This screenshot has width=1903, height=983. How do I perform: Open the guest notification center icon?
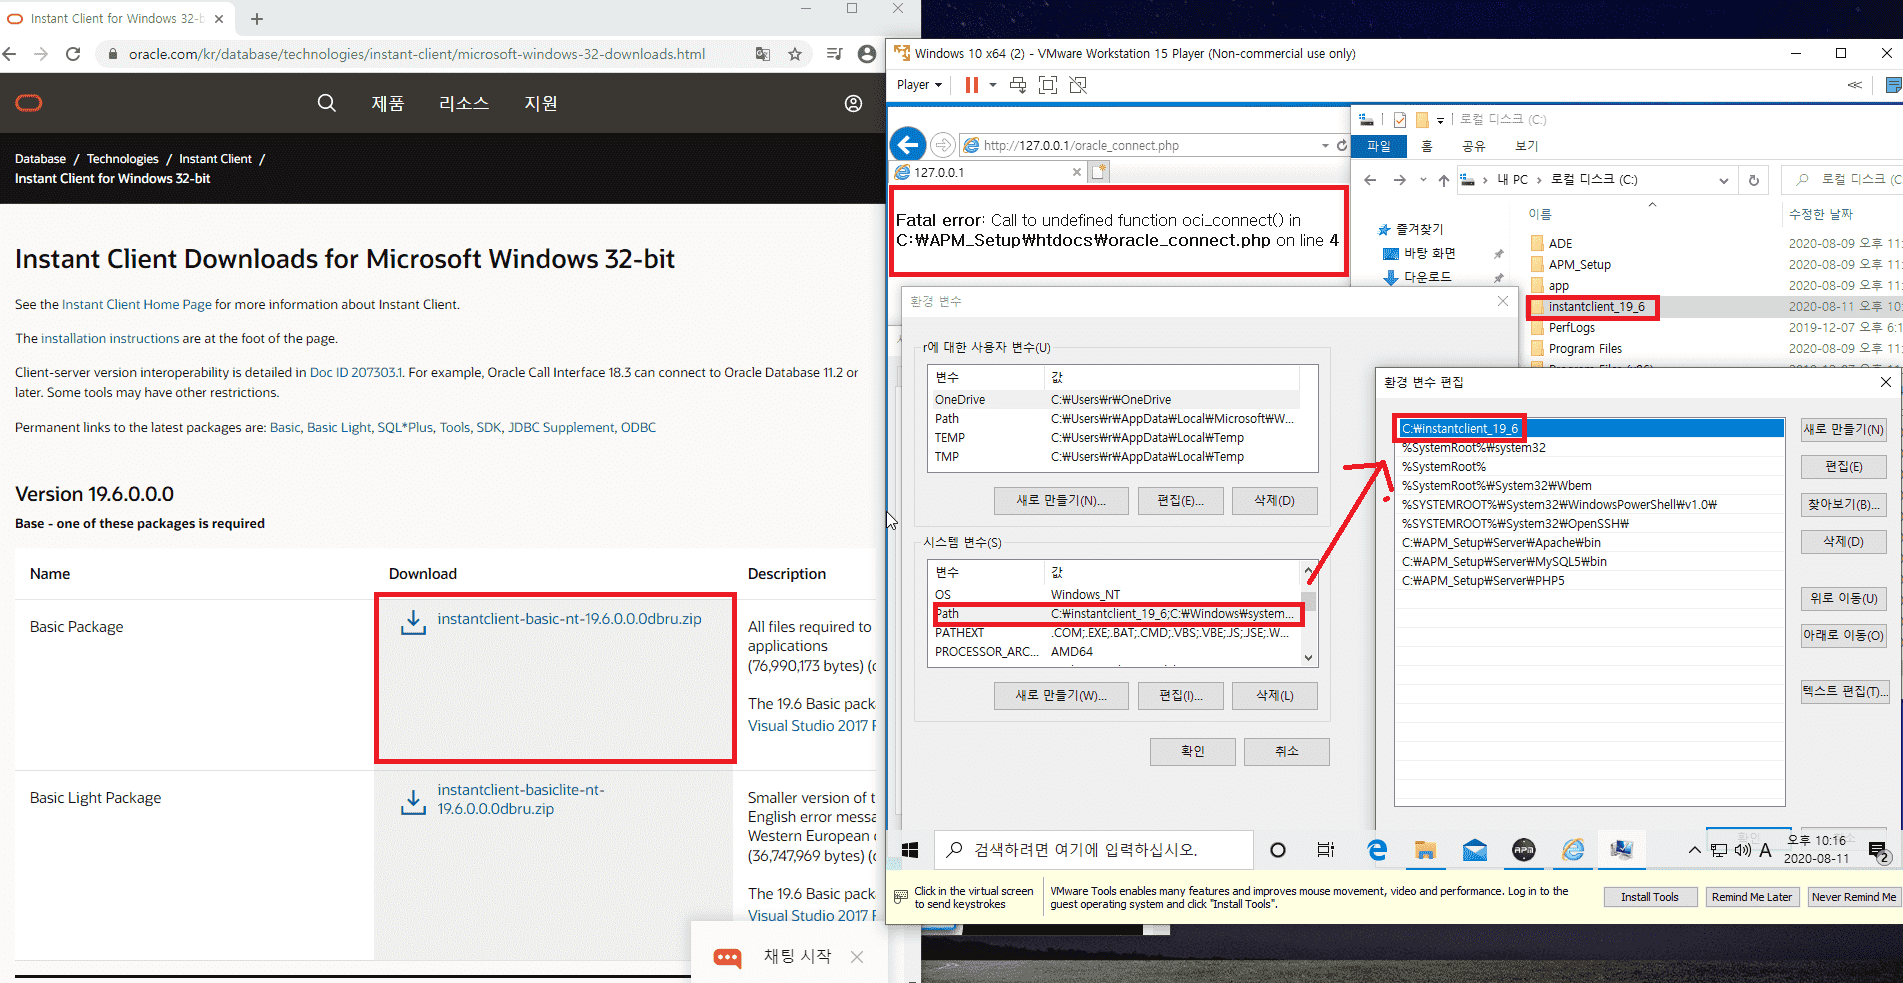1878,851
